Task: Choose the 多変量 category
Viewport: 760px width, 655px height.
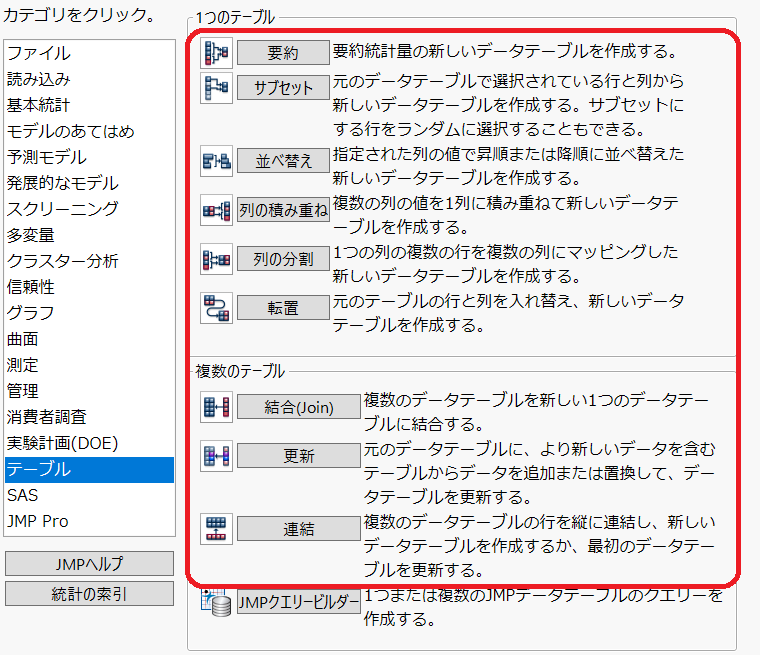Action: 89,235
